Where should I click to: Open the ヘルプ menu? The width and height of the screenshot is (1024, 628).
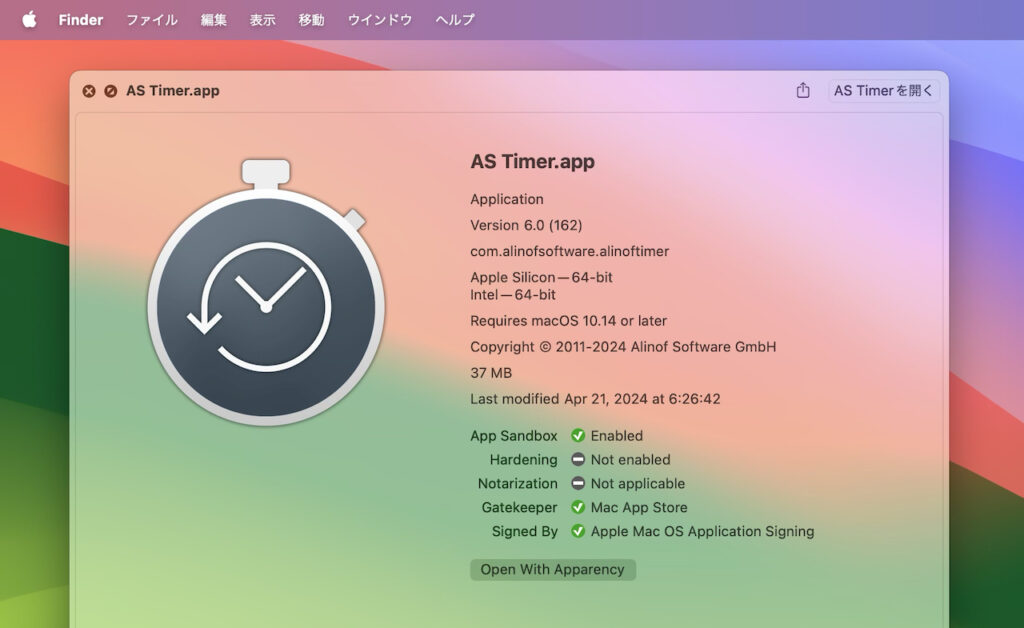tap(455, 19)
